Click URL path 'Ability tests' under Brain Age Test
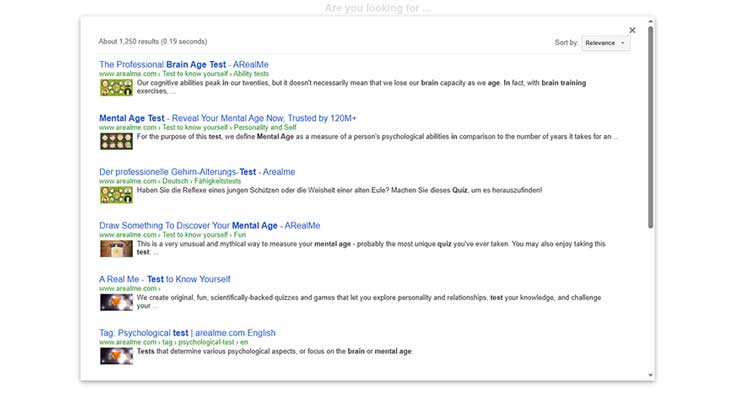This screenshot has height=409, width=750. [x=251, y=74]
